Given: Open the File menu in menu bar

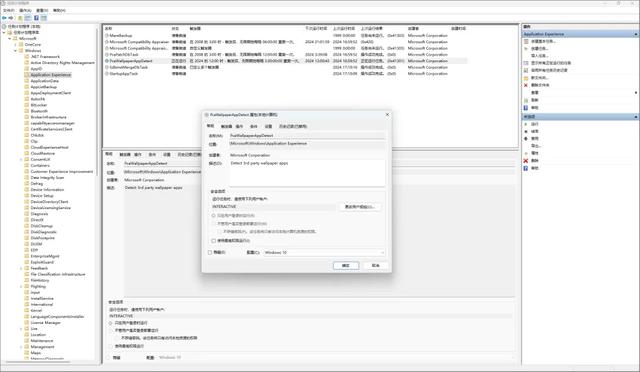Looking at the screenshot, I should tap(9, 10).
